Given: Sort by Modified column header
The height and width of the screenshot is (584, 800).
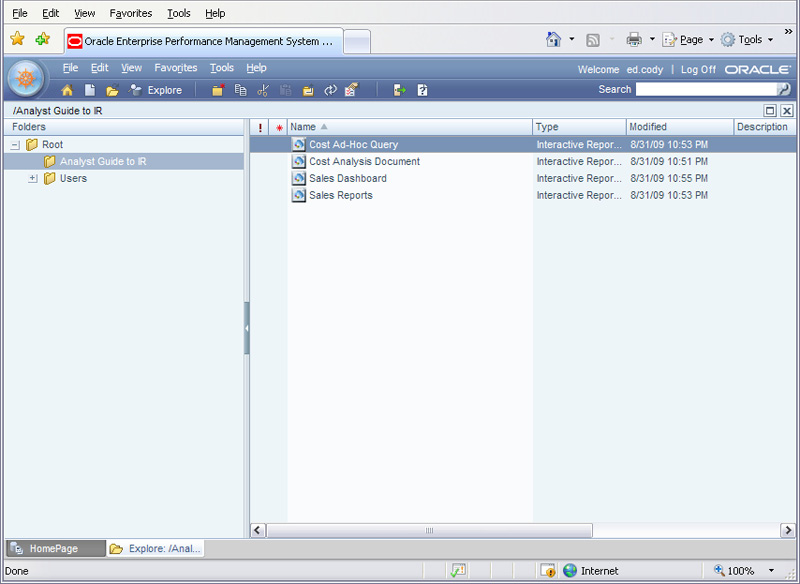Looking at the screenshot, I should pyautogui.click(x=680, y=127).
